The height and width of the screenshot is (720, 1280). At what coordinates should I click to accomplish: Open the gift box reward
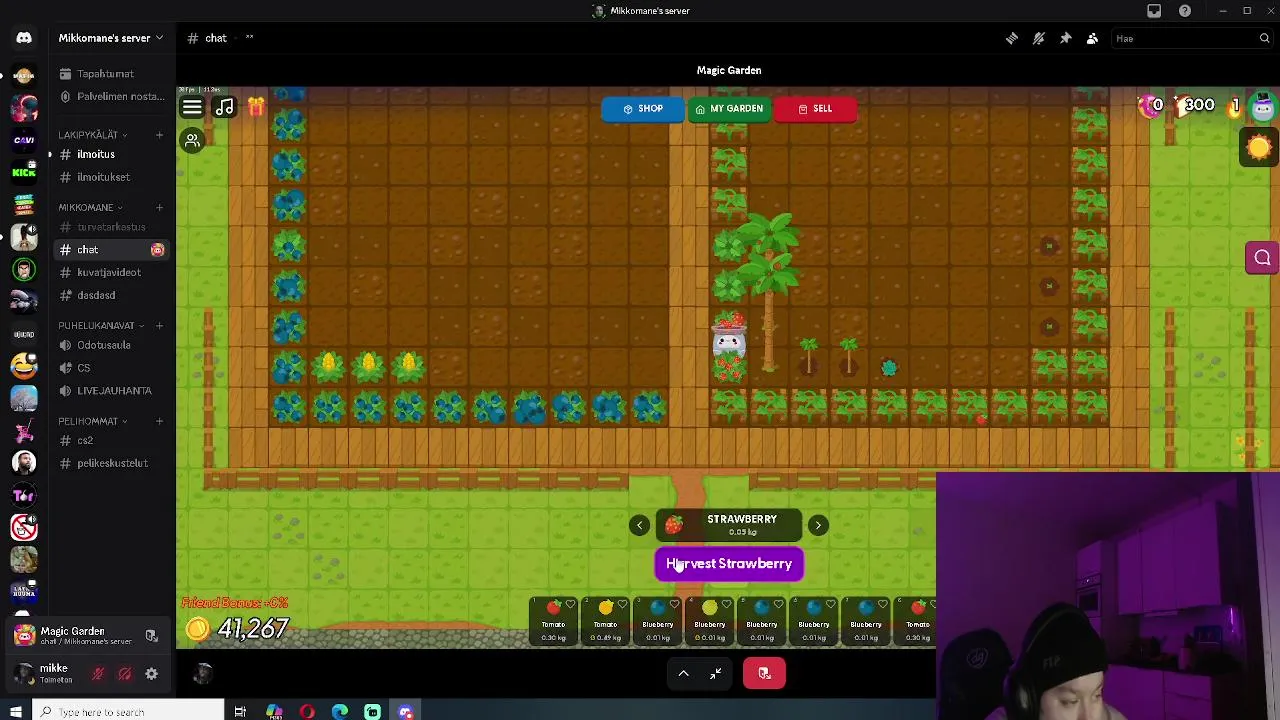tap(256, 106)
